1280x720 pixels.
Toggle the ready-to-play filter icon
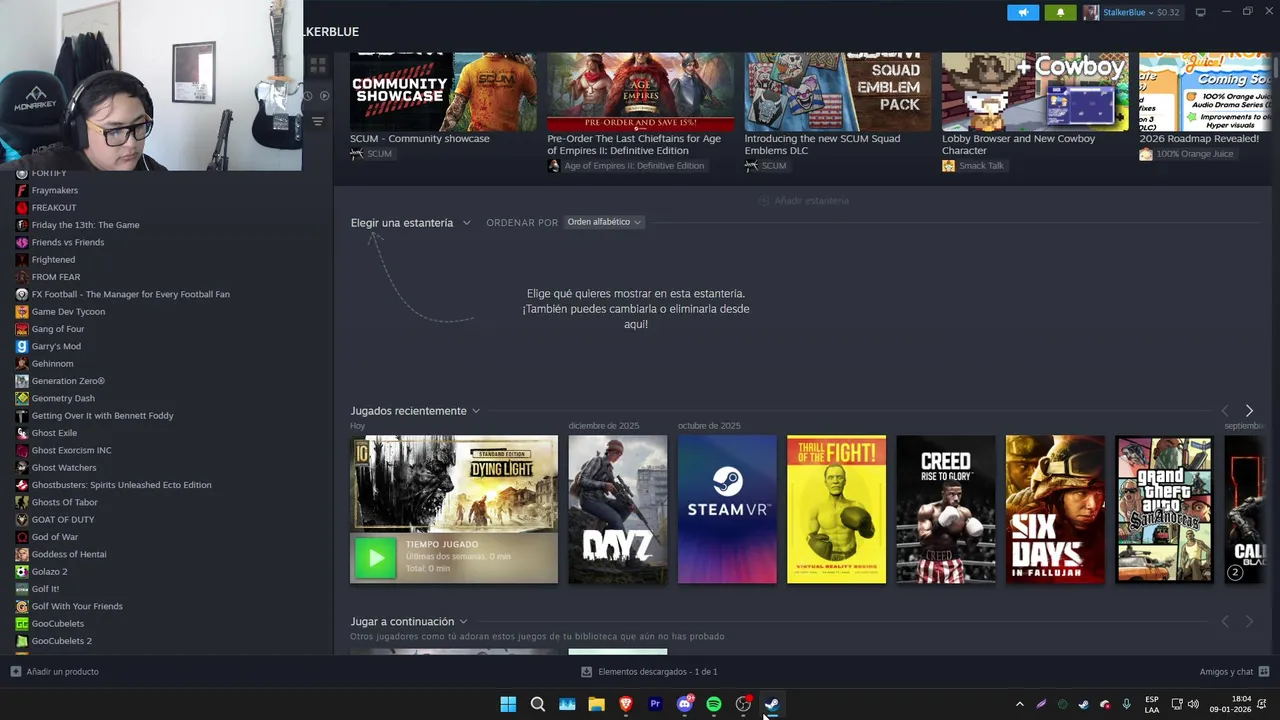click(x=324, y=96)
